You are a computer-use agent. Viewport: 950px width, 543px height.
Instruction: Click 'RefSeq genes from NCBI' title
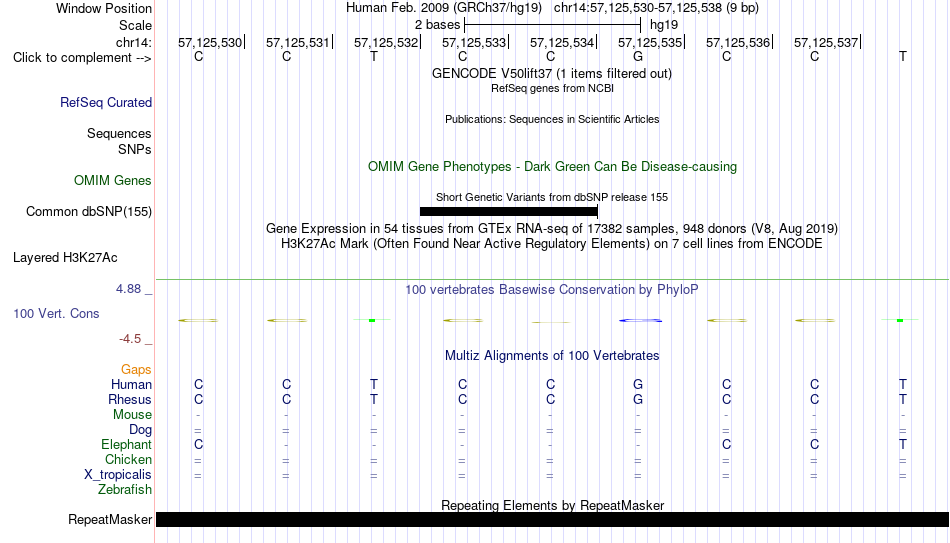pyautogui.click(x=553, y=88)
